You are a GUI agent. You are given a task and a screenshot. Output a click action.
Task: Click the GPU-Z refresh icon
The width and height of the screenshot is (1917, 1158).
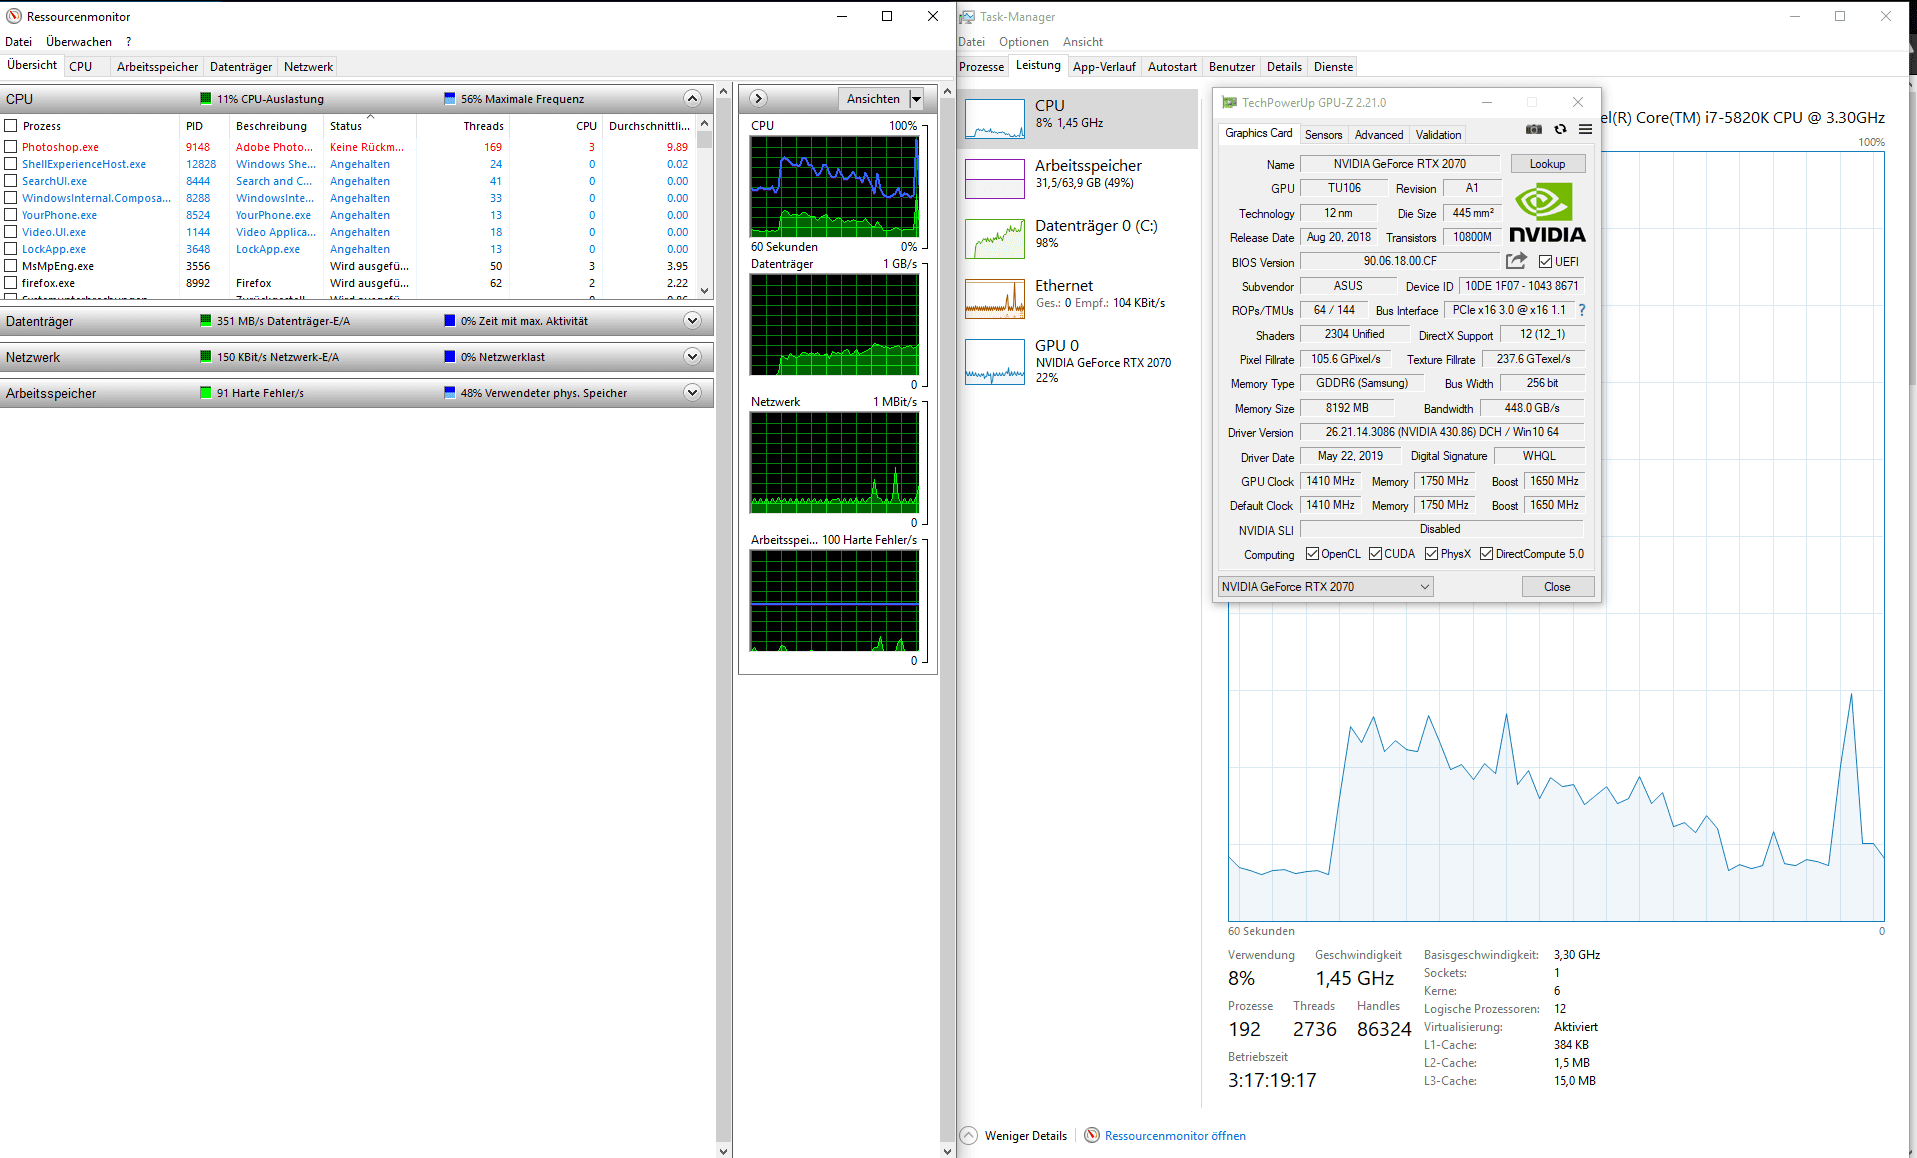click(1560, 129)
